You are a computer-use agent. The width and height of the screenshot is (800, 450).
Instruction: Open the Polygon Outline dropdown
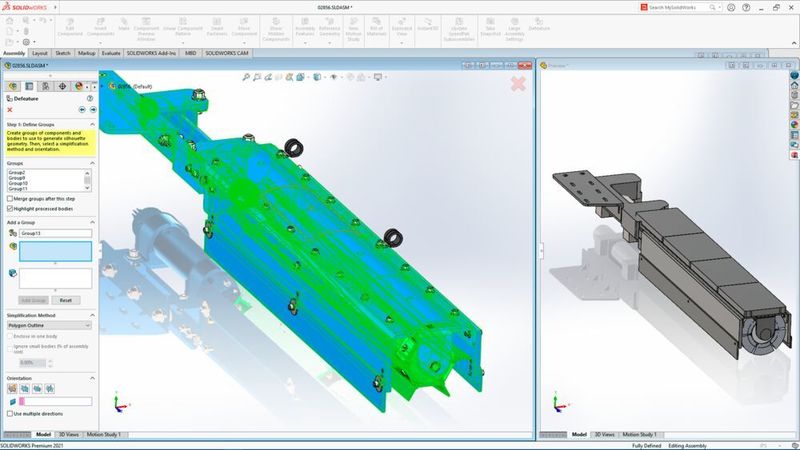tap(49, 326)
